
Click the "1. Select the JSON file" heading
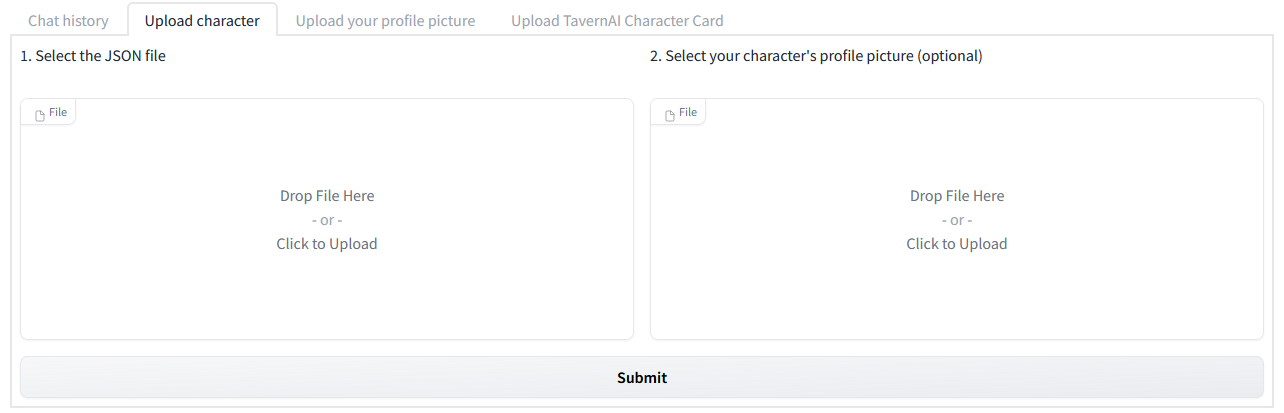[x=93, y=56]
